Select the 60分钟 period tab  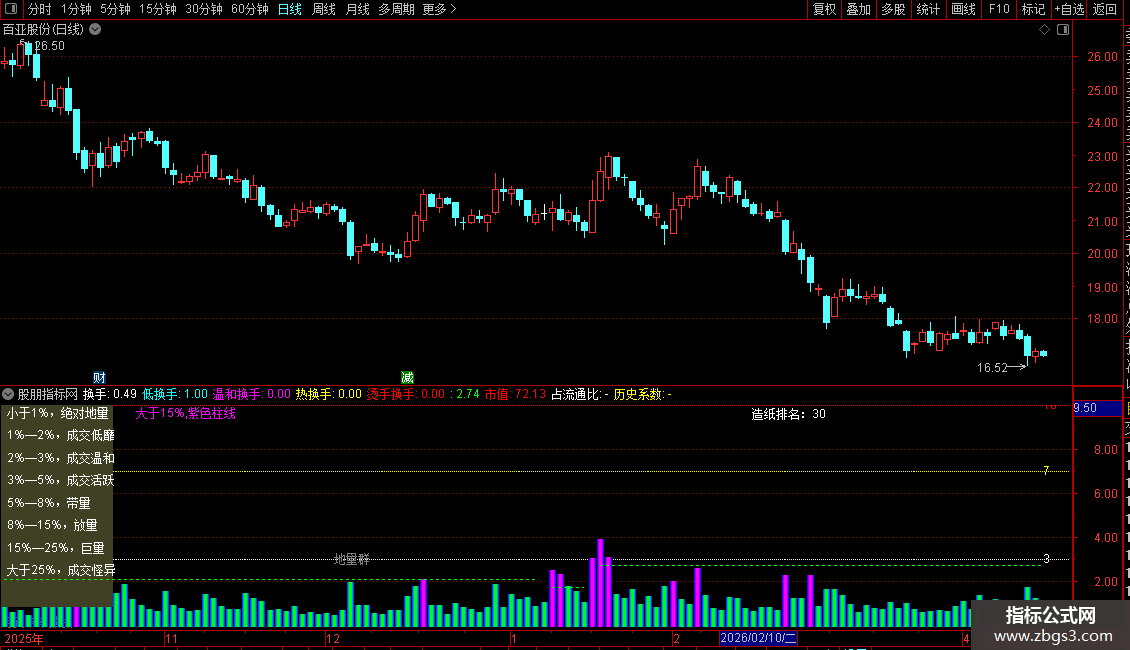tap(249, 9)
